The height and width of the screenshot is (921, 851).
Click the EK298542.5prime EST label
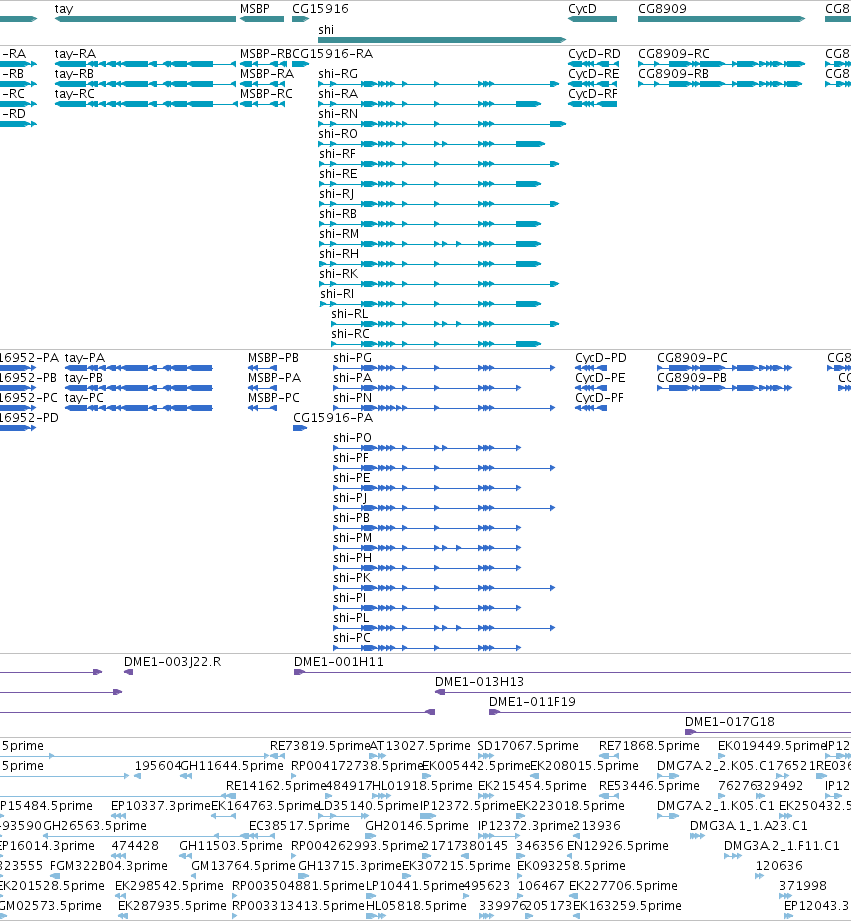coord(169,886)
